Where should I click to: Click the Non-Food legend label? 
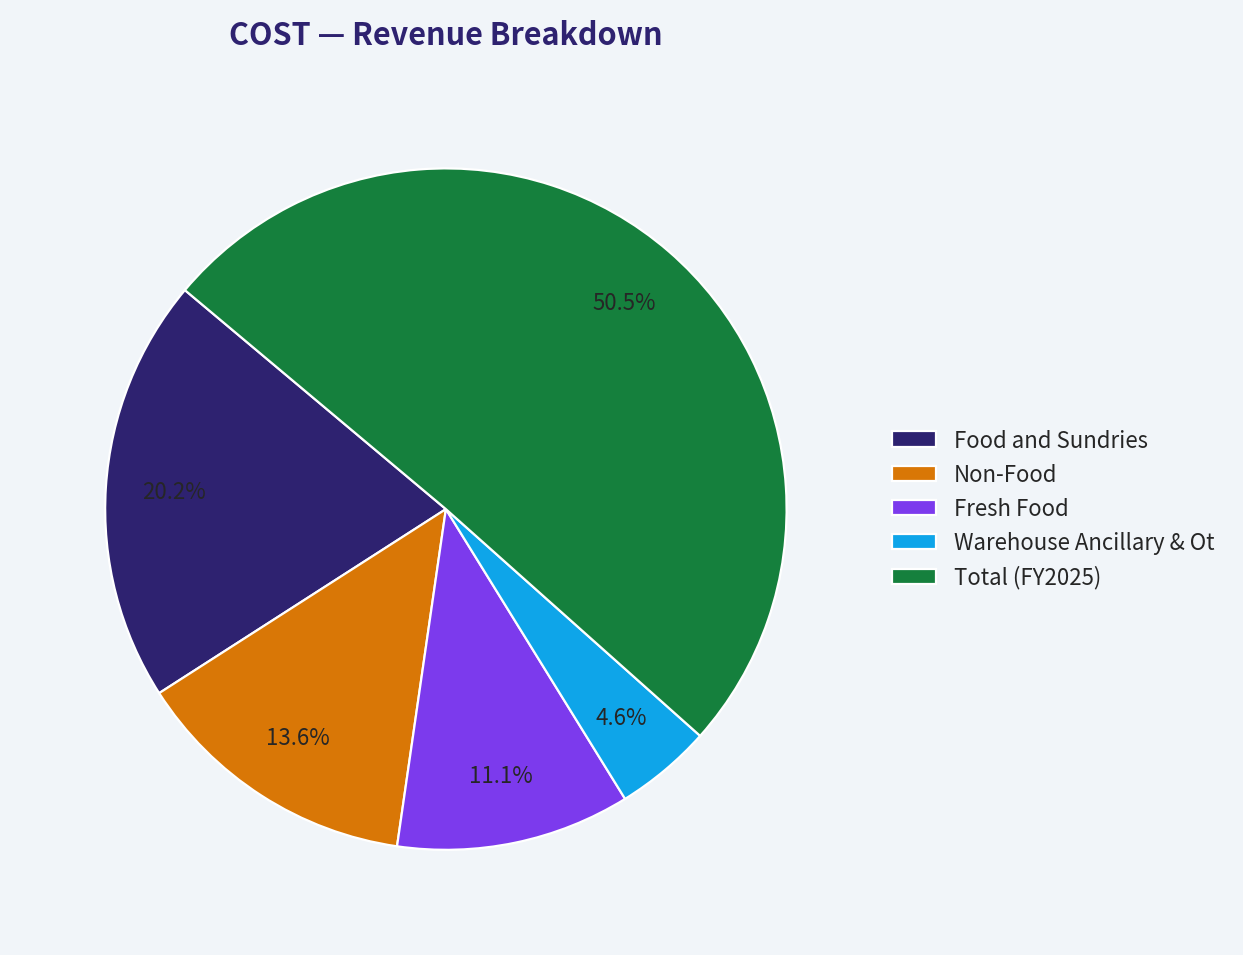pos(1005,474)
